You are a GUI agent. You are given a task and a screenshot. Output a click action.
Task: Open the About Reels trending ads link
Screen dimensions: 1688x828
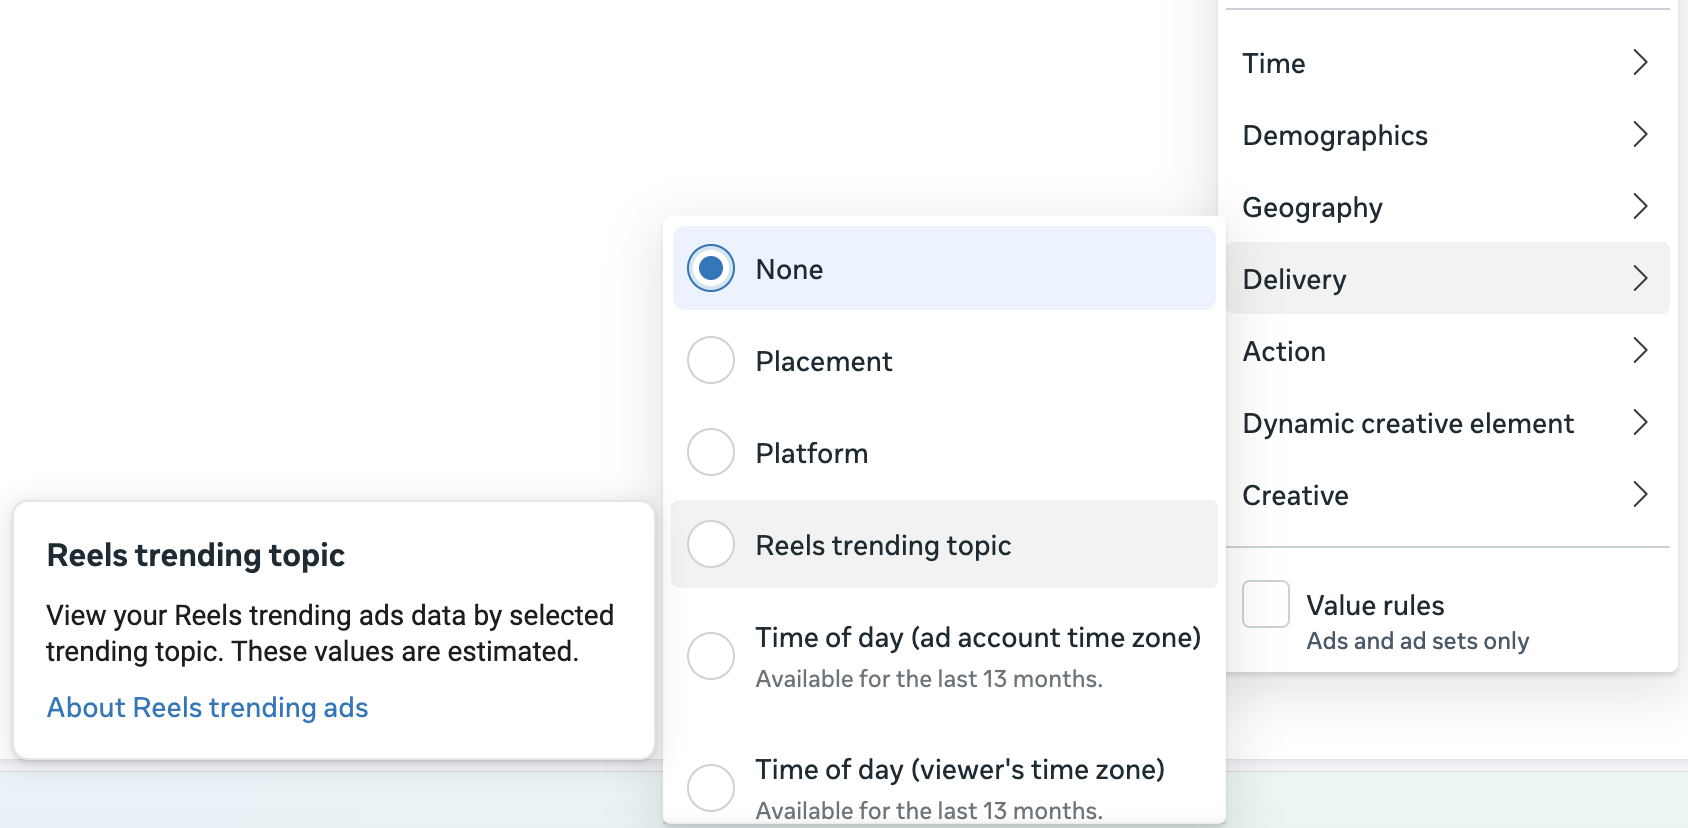[207, 707]
